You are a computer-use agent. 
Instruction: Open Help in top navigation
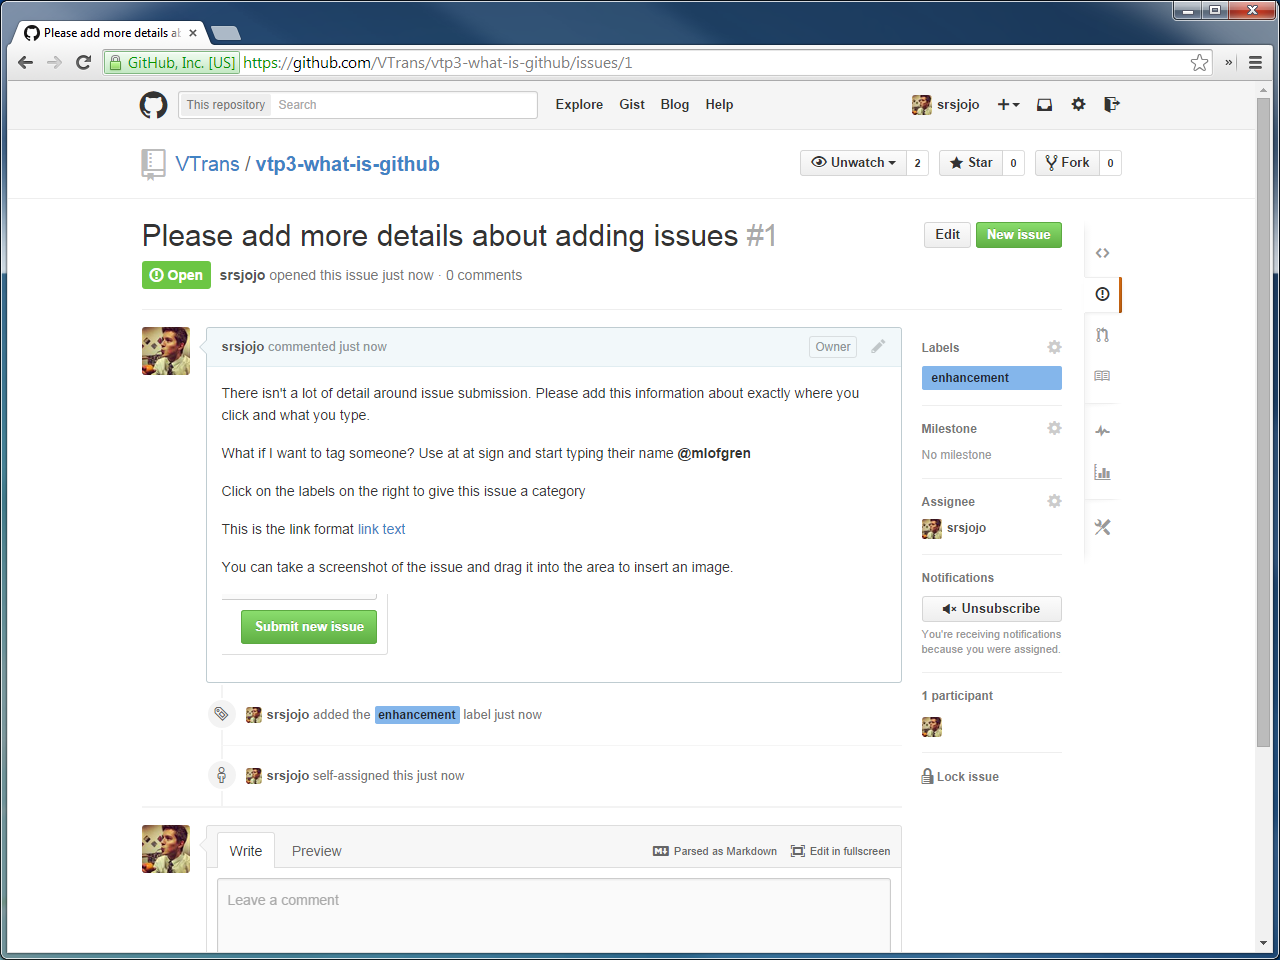[x=719, y=104]
